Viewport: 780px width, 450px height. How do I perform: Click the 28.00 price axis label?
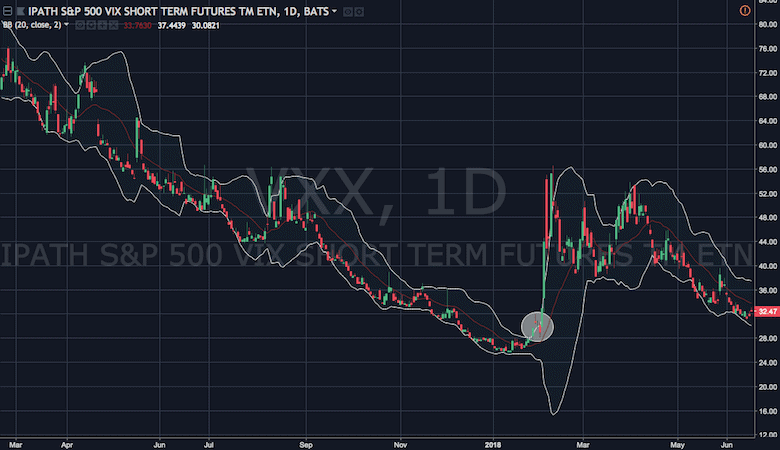click(x=768, y=339)
